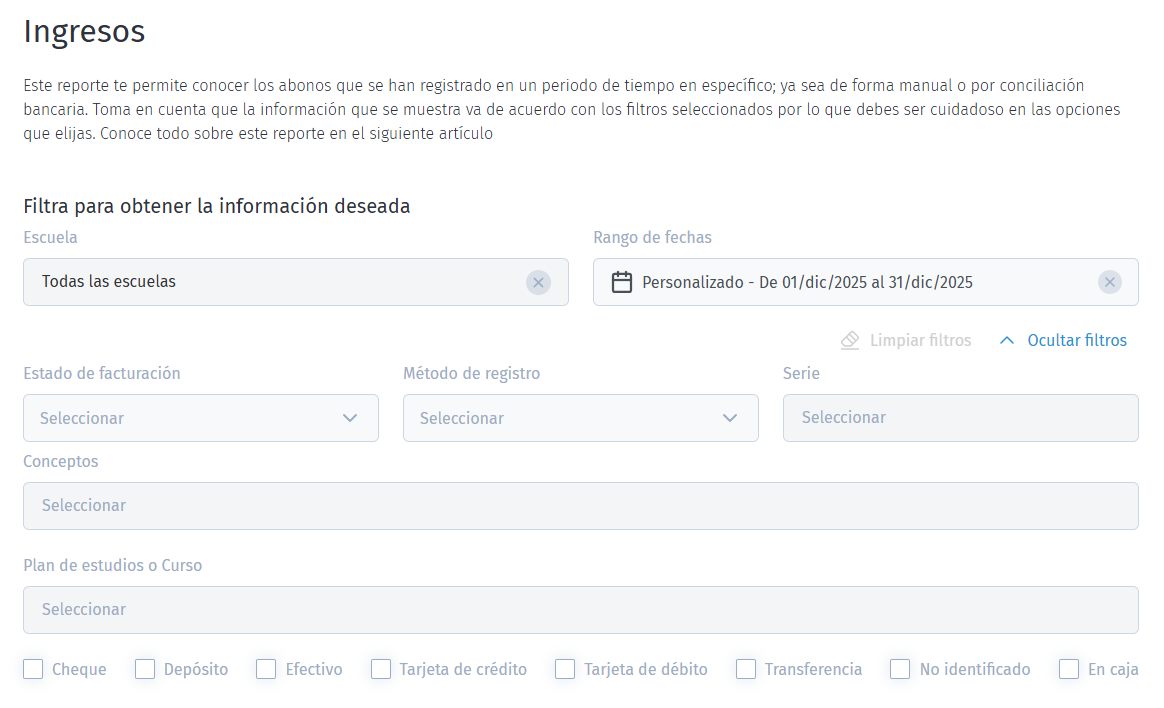Open the Conceptos selector
The width and height of the screenshot is (1164, 708).
point(581,506)
